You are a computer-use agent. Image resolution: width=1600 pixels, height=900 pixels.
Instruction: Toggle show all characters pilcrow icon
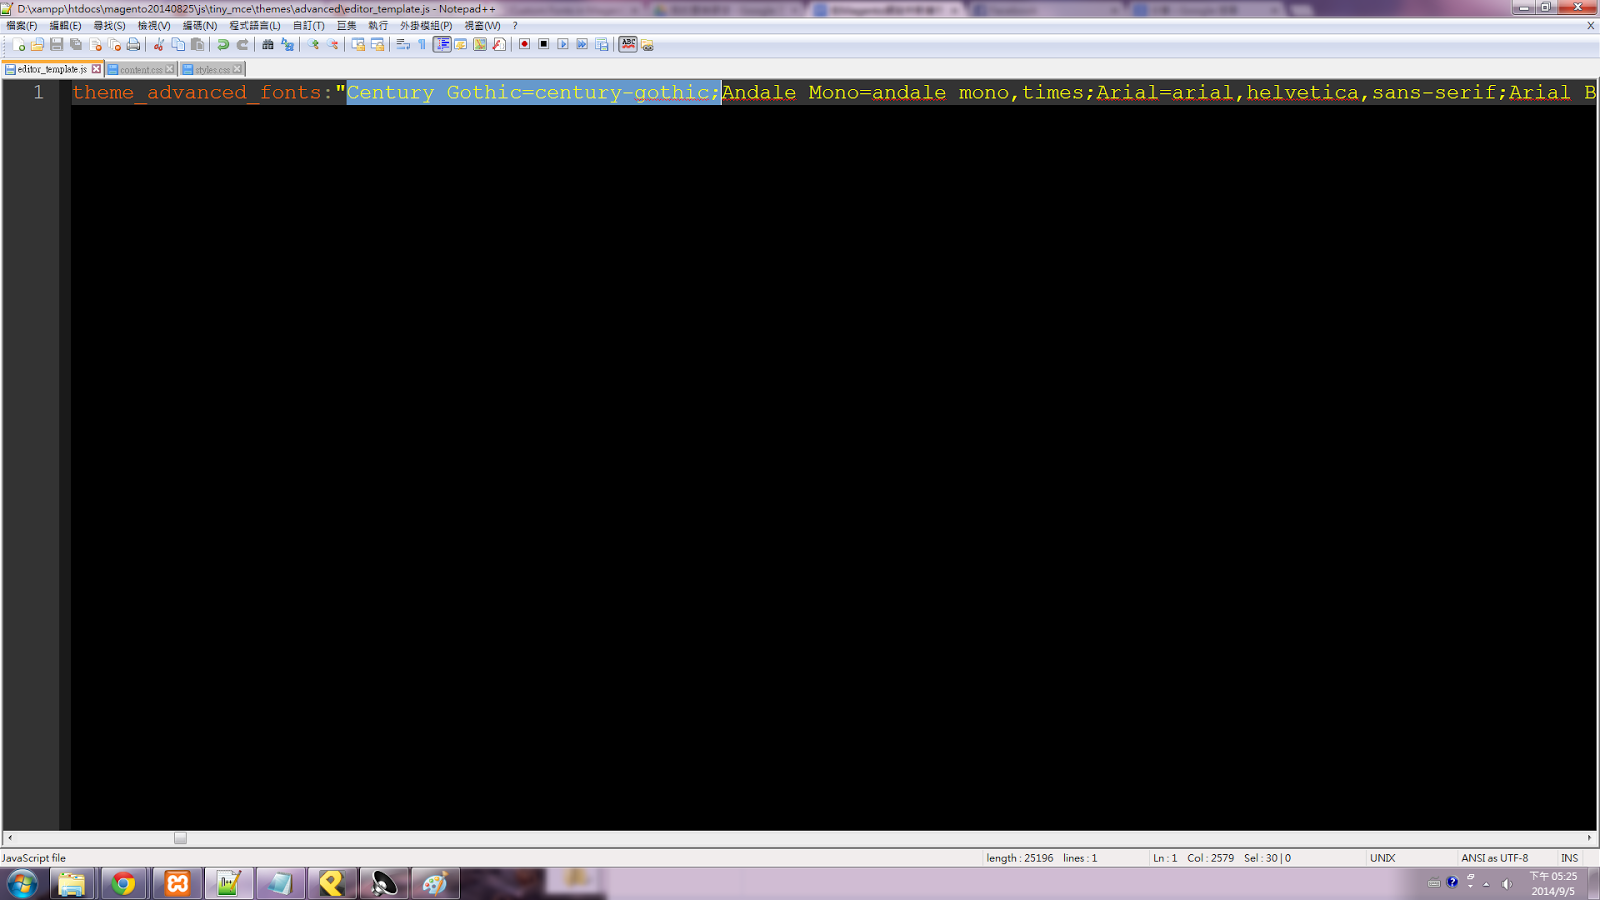point(422,45)
